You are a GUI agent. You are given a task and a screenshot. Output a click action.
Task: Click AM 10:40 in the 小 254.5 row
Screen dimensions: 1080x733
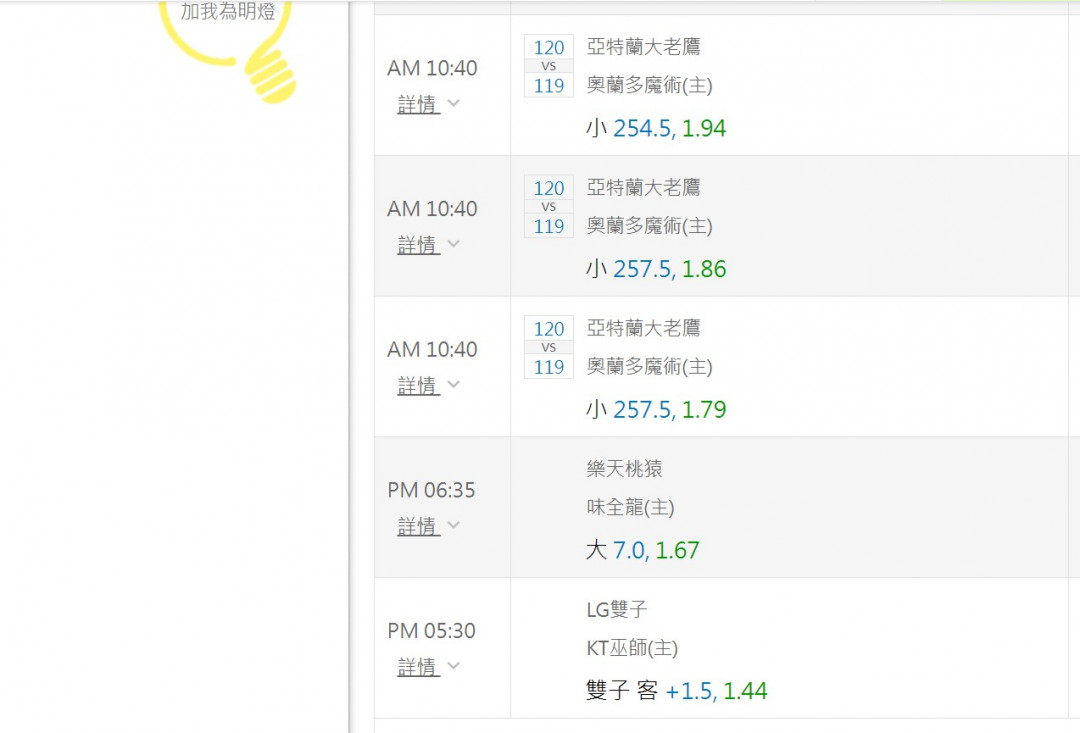click(432, 68)
